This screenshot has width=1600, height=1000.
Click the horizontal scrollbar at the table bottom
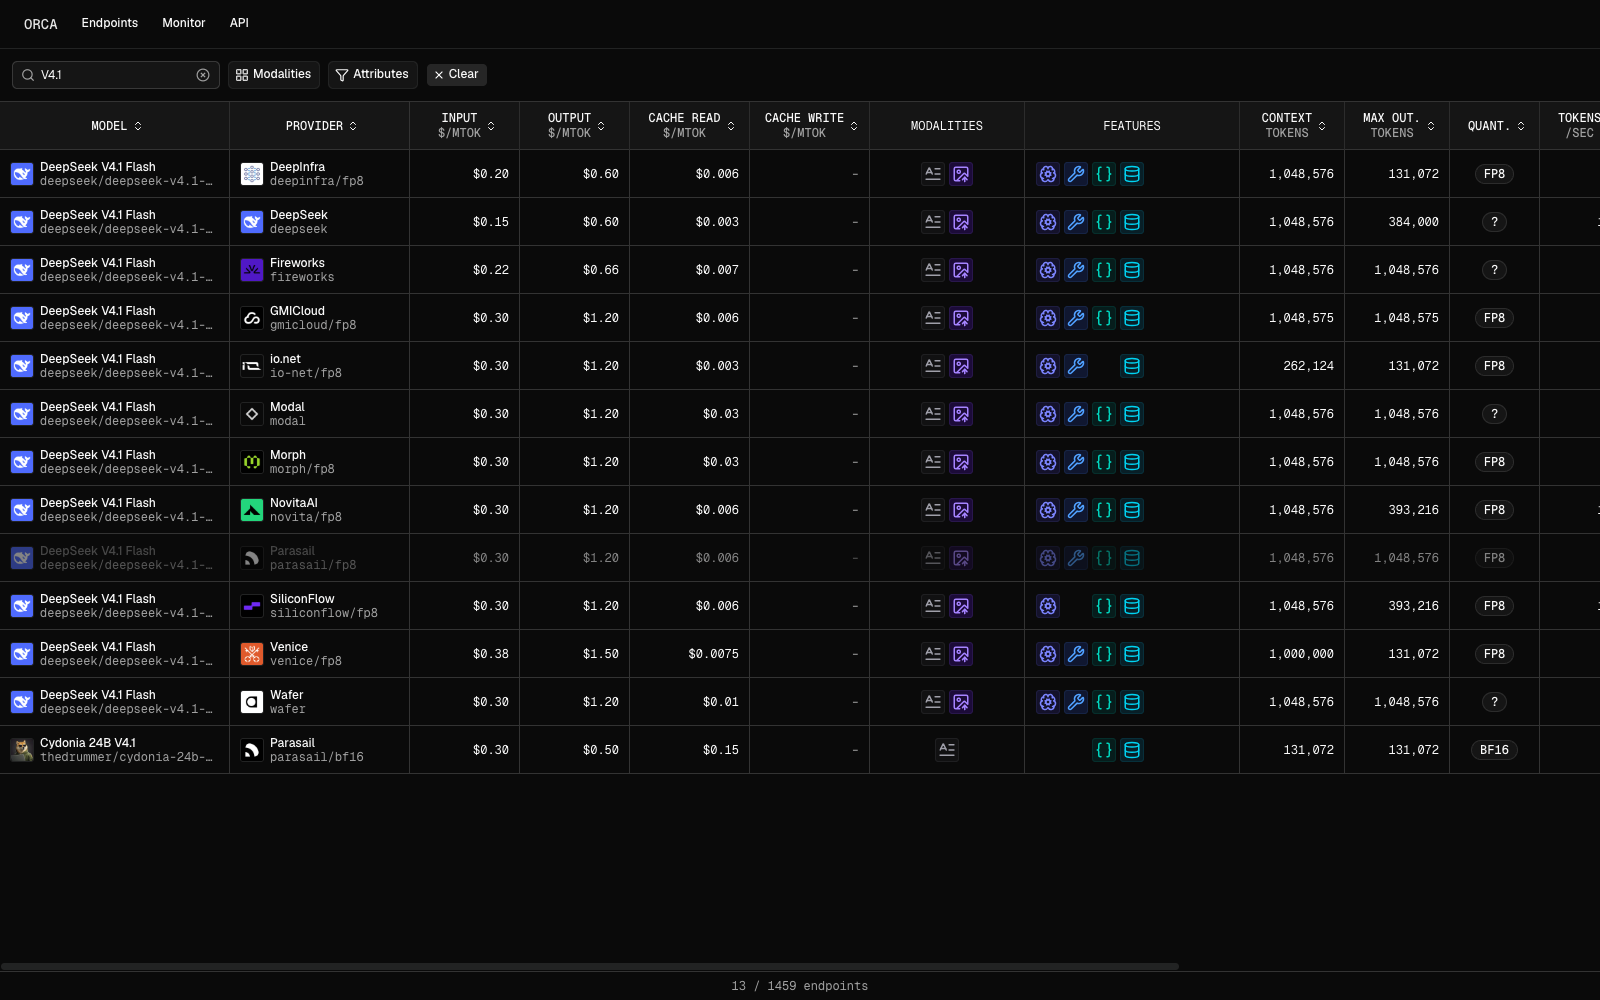tap(590, 967)
